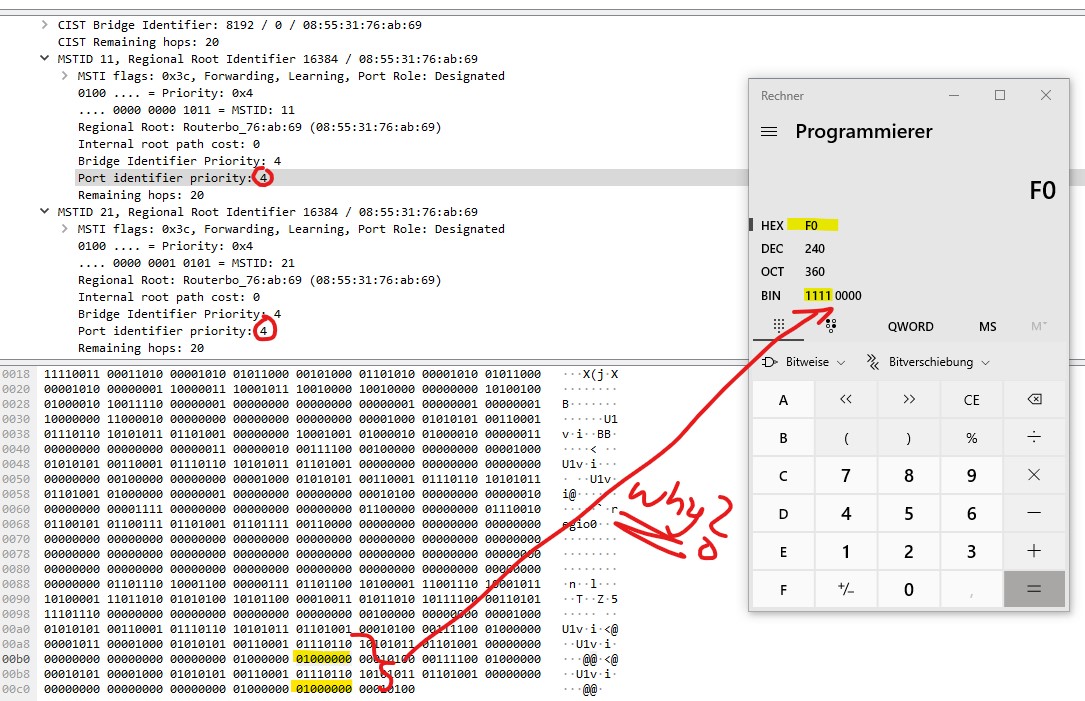This screenshot has width=1085, height=701.
Task: Maximize the Rechner calculator window
Action: click(1000, 95)
